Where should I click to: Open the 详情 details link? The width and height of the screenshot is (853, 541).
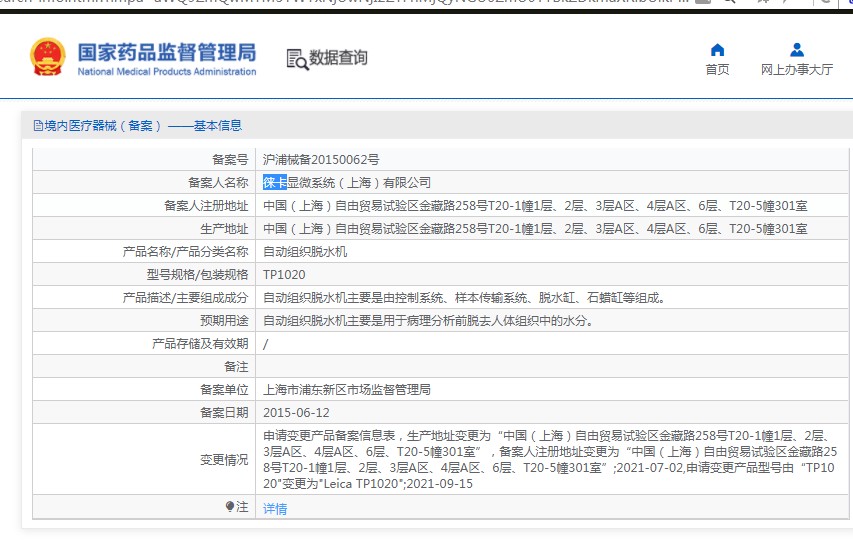tap(275, 509)
